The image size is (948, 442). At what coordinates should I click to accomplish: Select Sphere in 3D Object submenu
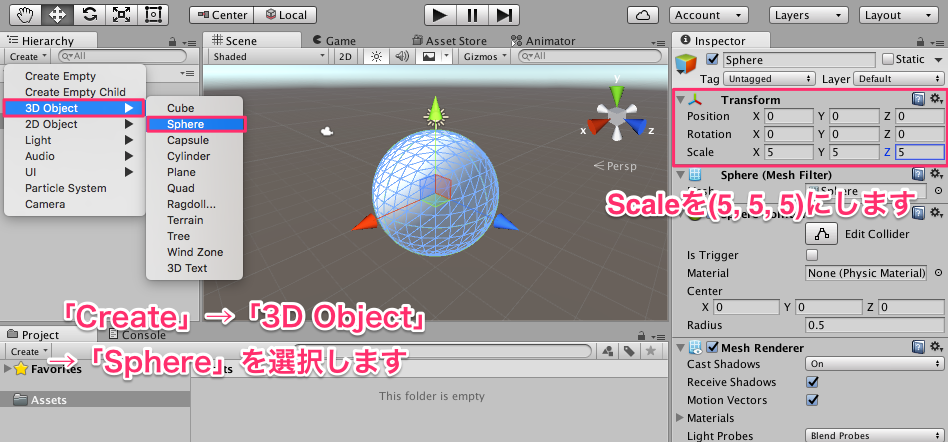coord(195,124)
